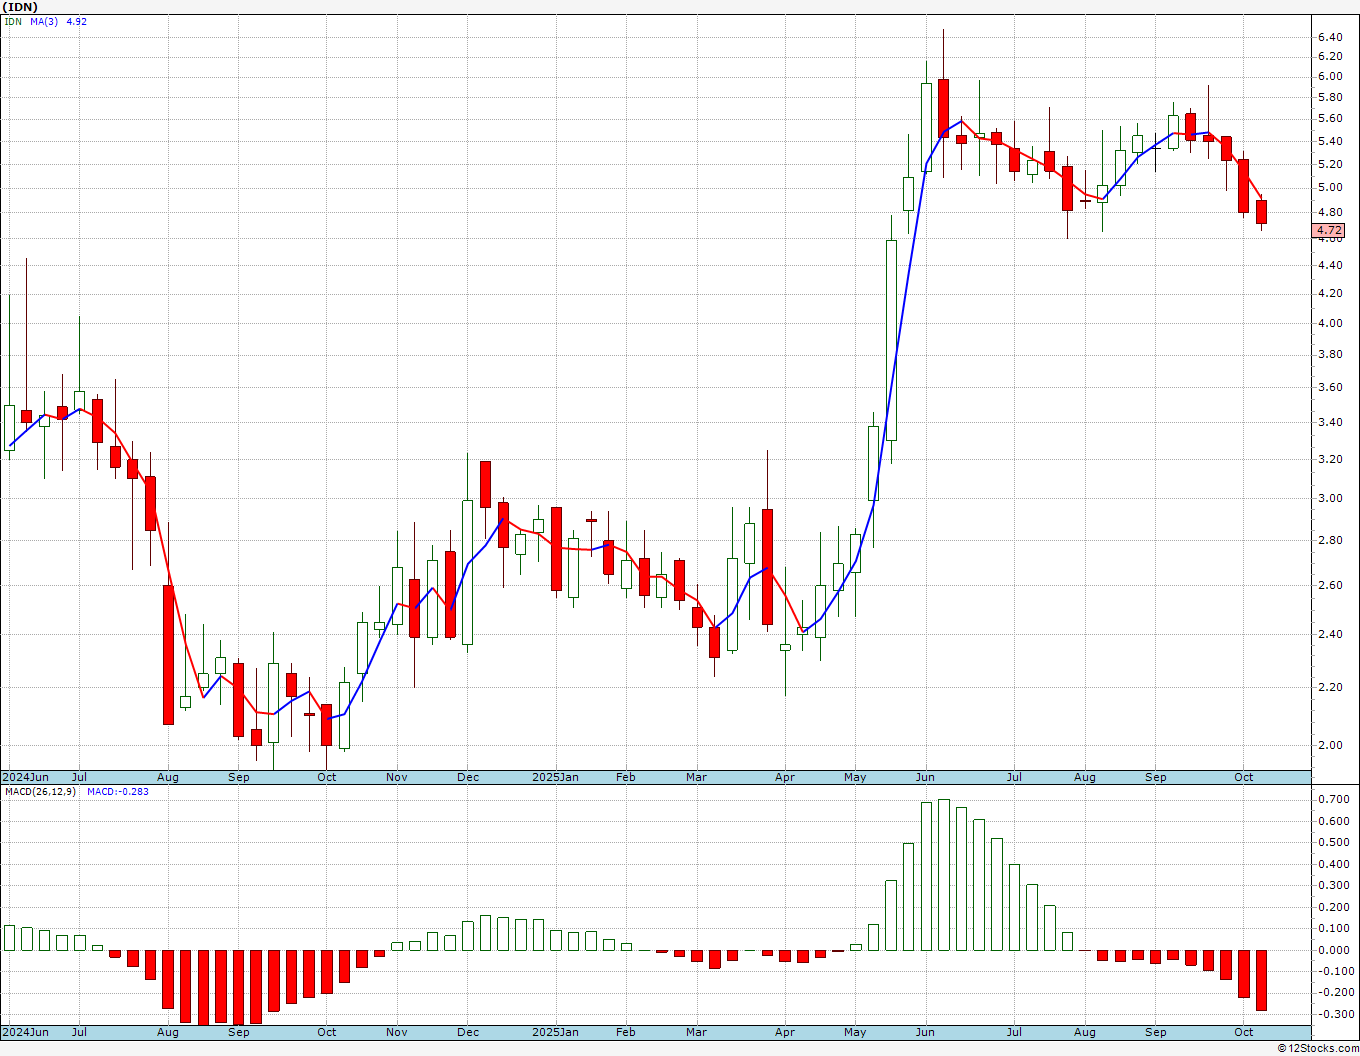Click the 4.00 price axis label
The width and height of the screenshot is (1360, 1056).
coord(1330,323)
